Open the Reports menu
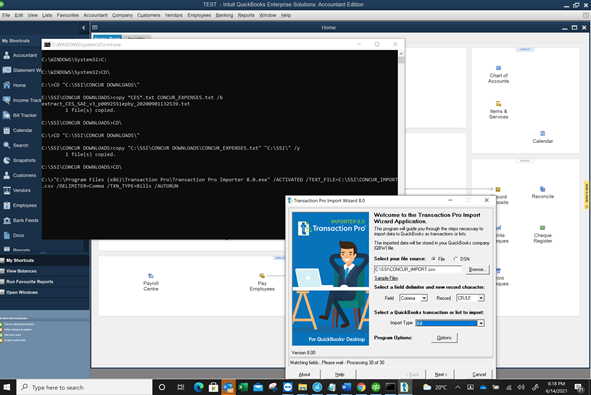 pyautogui.click(x=246, y=15)
